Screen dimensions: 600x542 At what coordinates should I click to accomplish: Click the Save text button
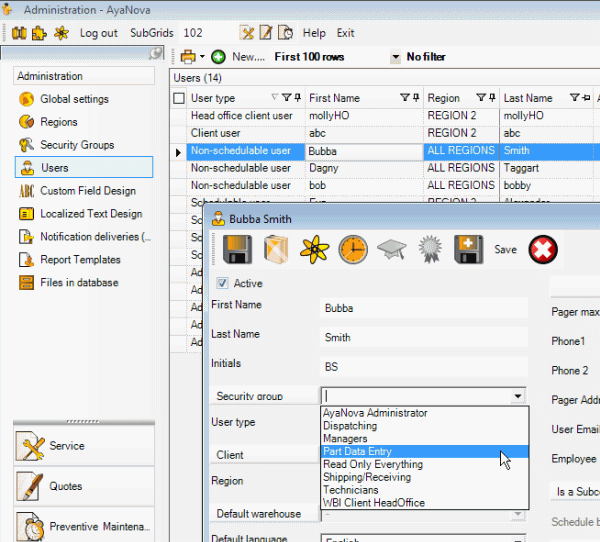505,250
